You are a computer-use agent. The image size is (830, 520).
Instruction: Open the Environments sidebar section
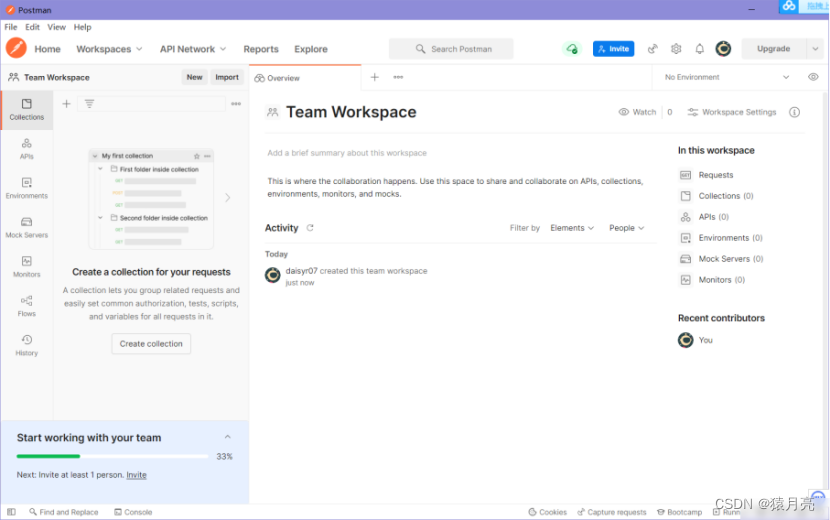coord(26,188)
